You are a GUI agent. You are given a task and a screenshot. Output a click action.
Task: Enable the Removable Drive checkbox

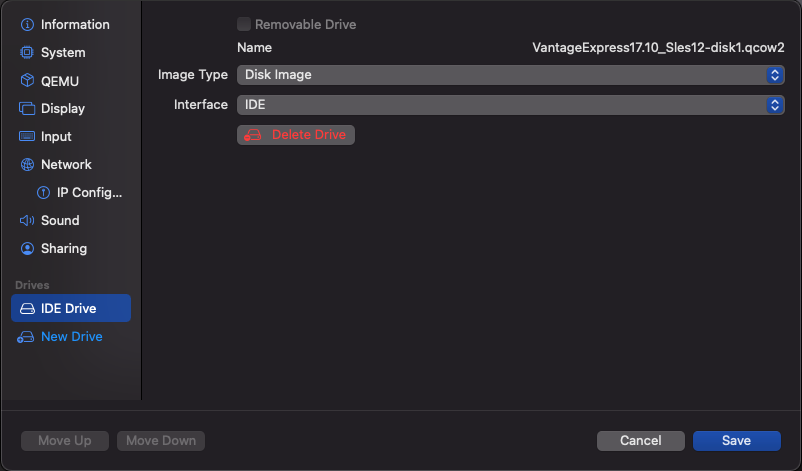[243, 24]
